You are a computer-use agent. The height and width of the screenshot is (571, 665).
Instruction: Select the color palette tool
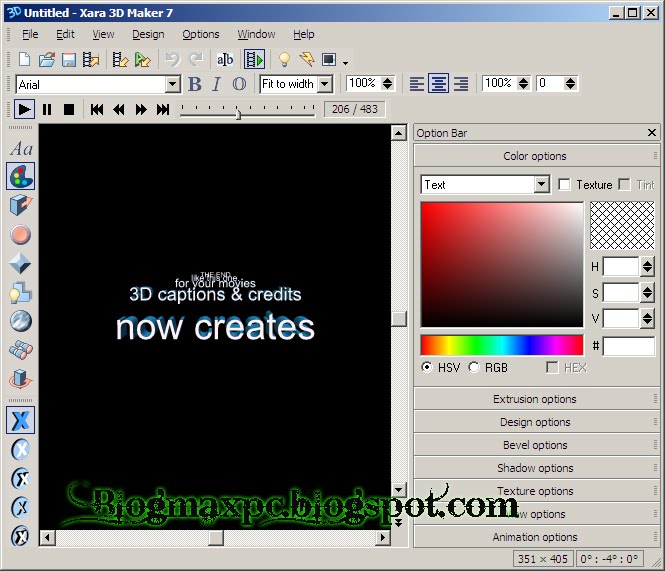click(21, 176)
